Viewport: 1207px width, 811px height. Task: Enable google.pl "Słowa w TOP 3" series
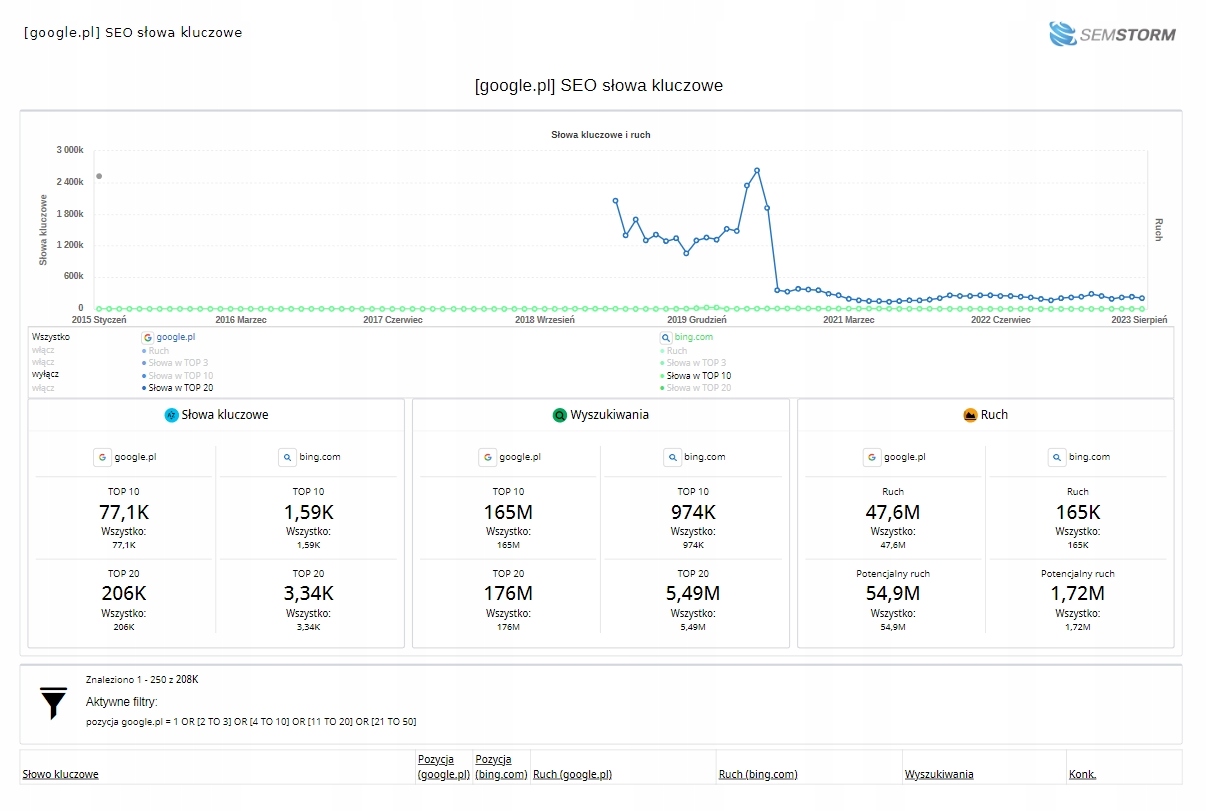click(x=178, y=363)
